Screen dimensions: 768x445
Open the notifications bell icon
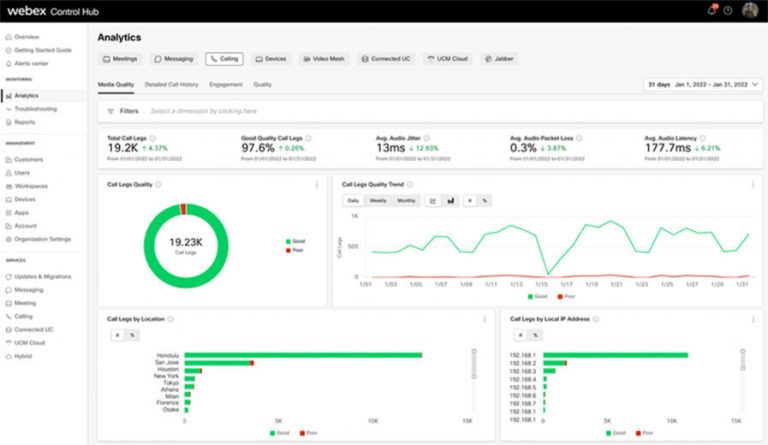[712, 10]
